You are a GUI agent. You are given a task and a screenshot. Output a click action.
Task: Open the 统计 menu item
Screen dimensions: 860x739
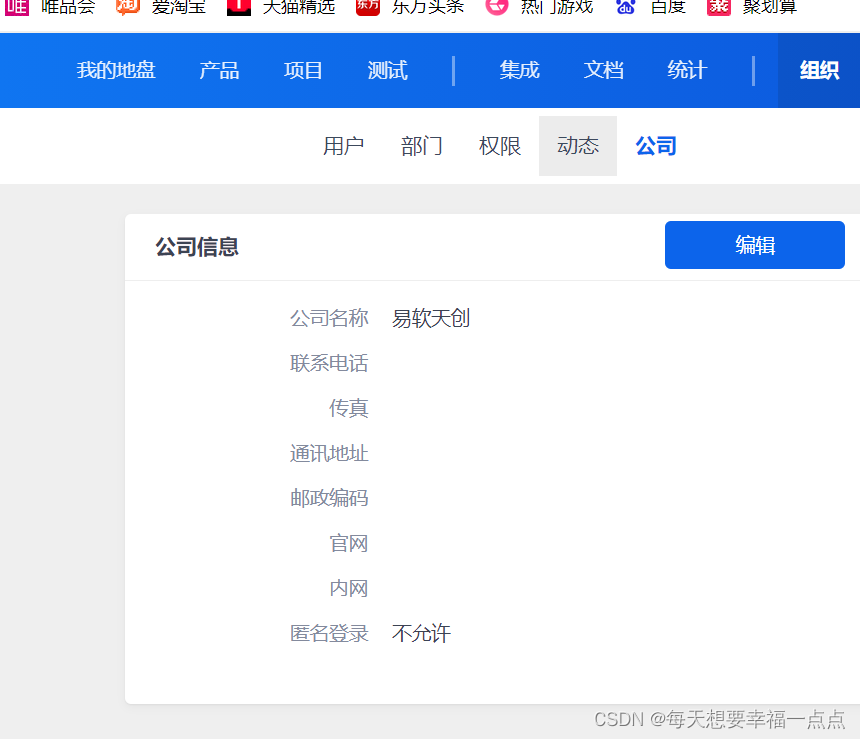[x=687, y=70]
